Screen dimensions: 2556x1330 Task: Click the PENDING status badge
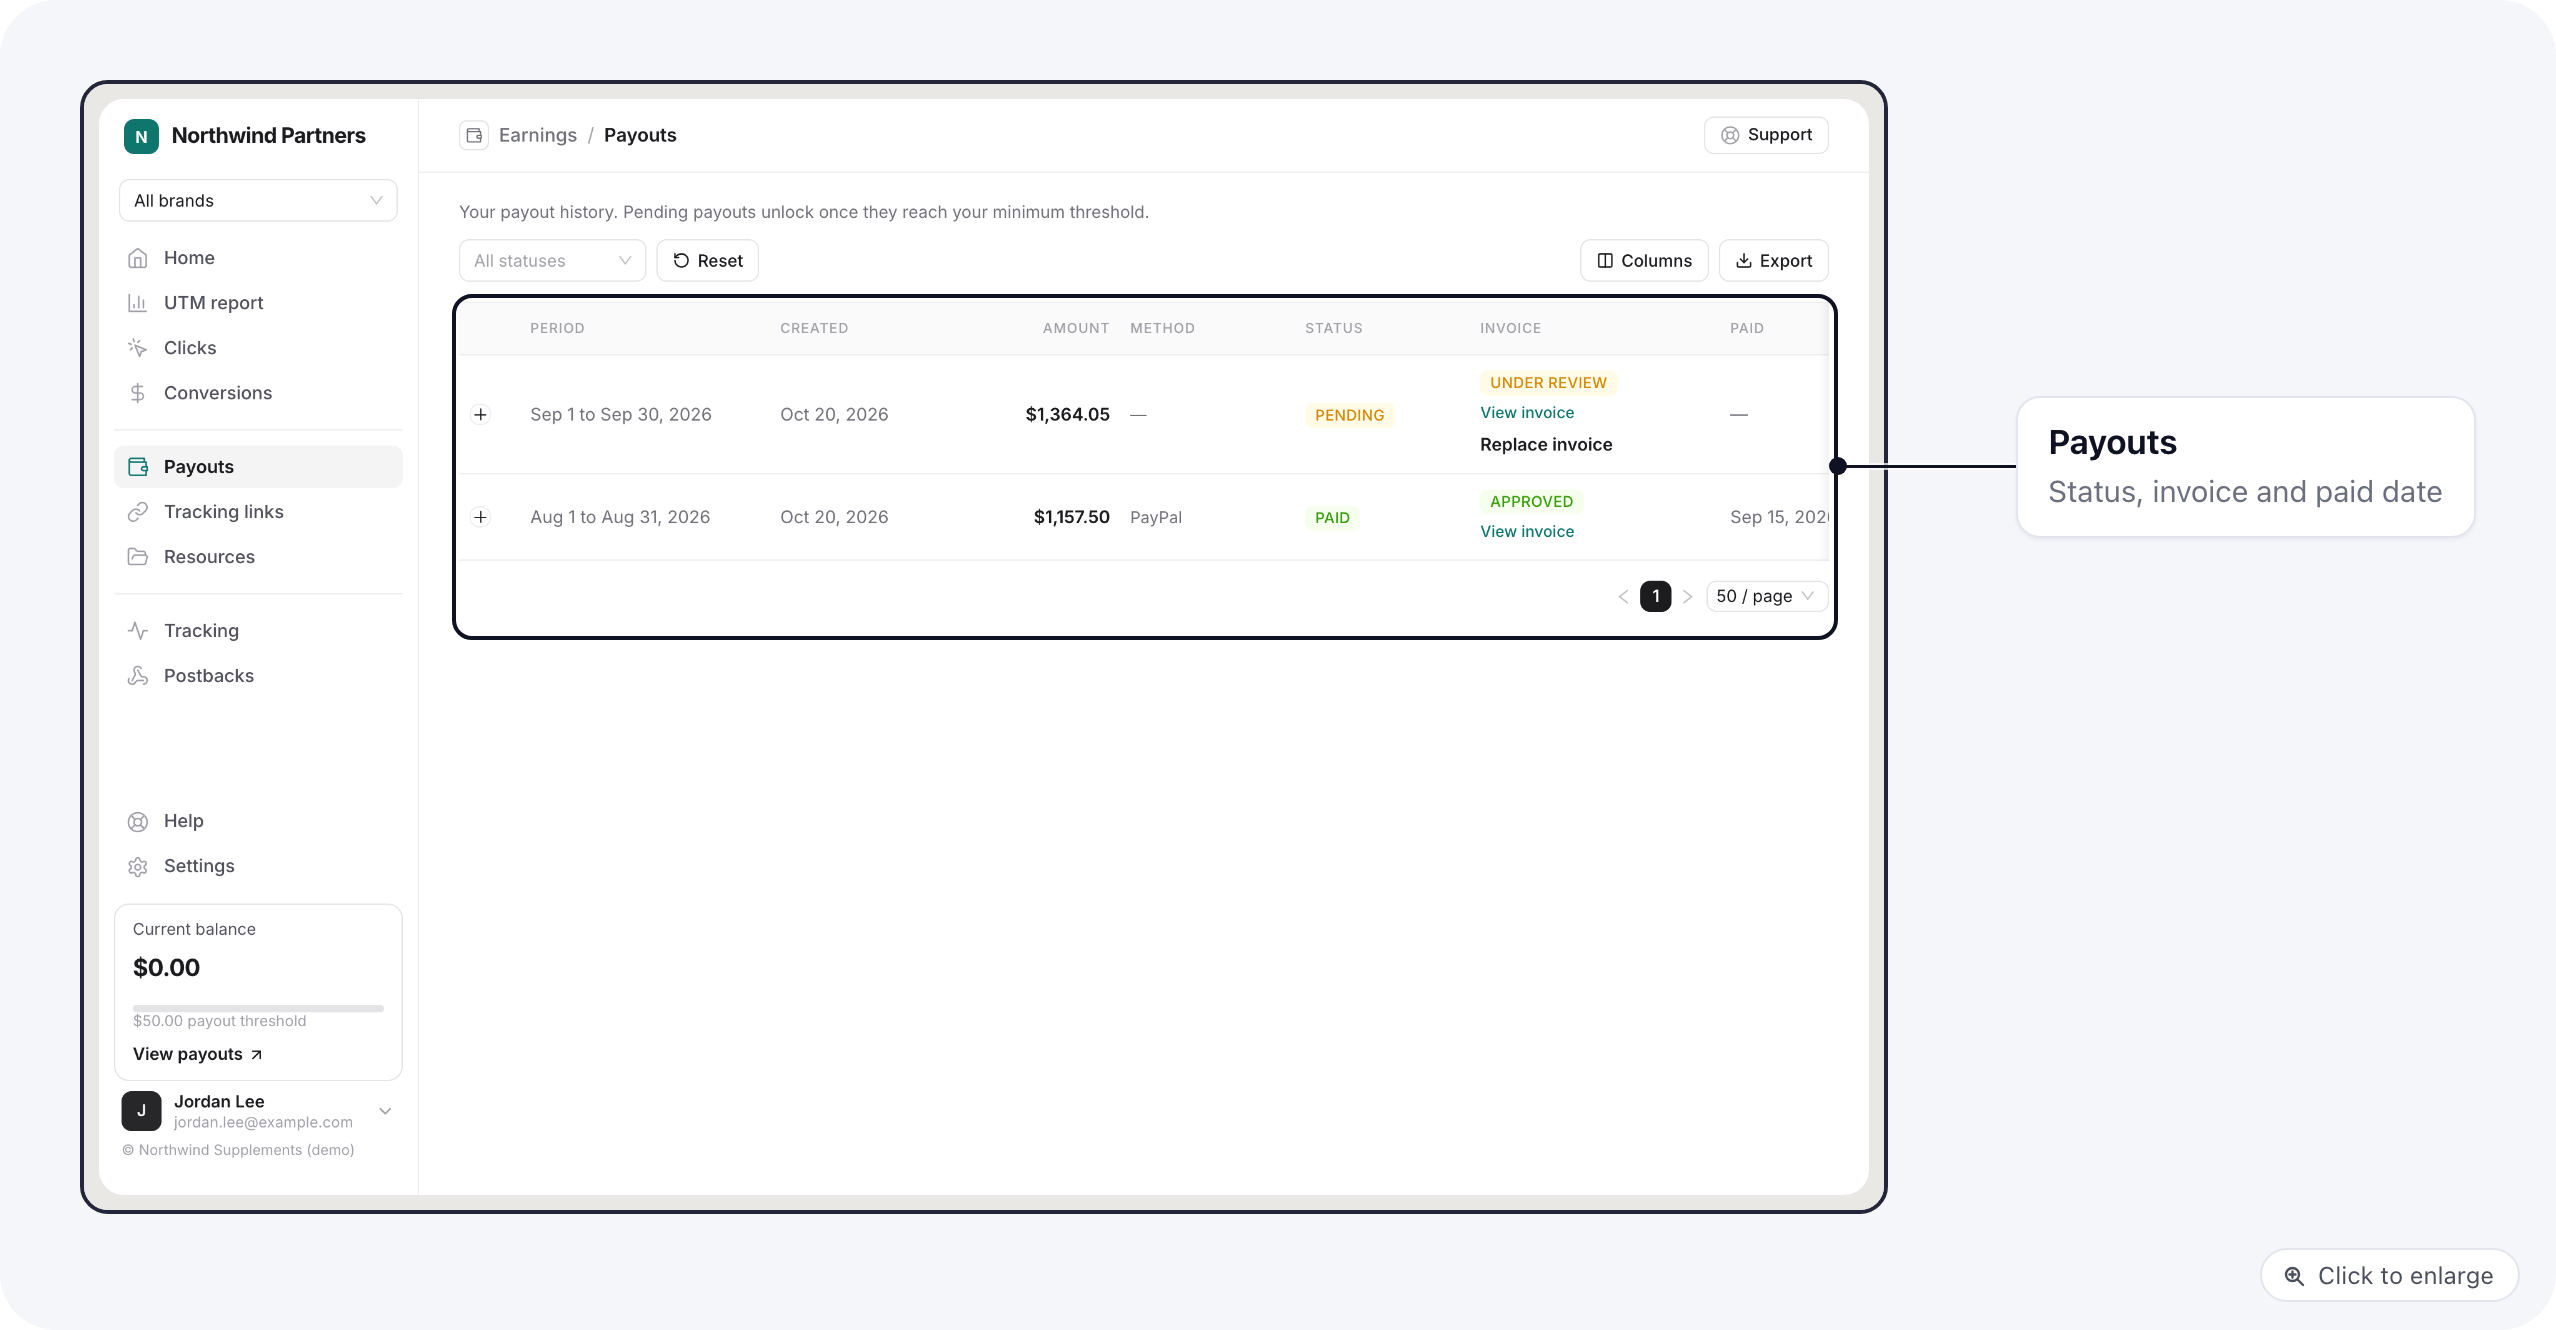(x=1349, y=415)
